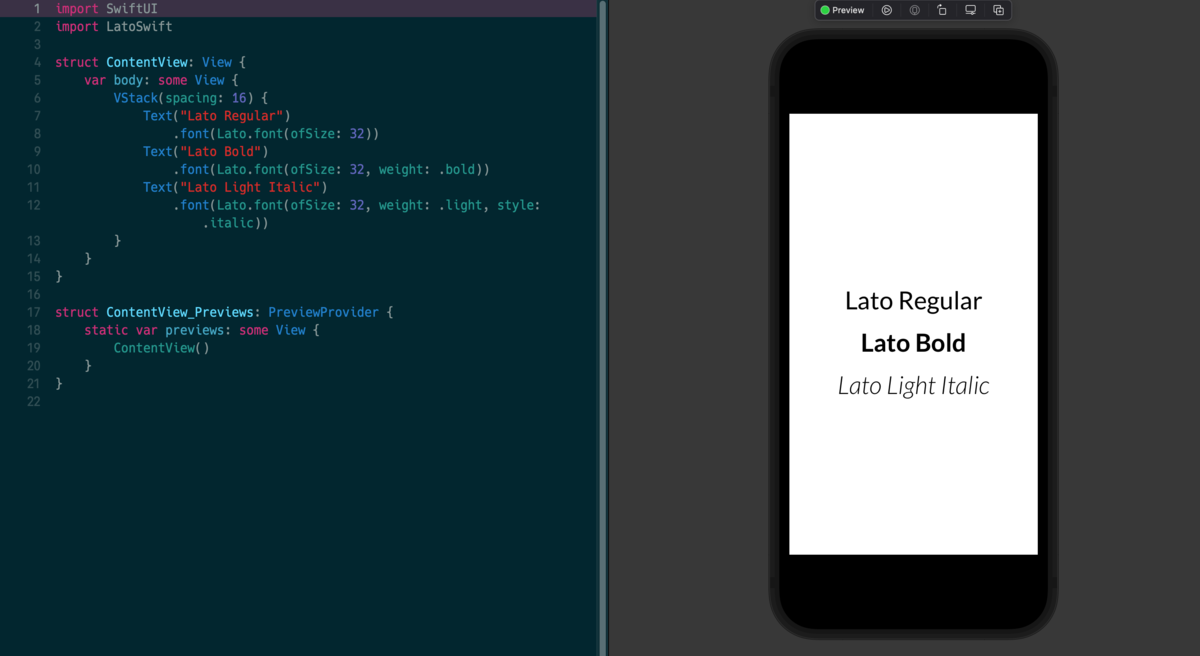Click "weight: .bold" in the code

426,170
